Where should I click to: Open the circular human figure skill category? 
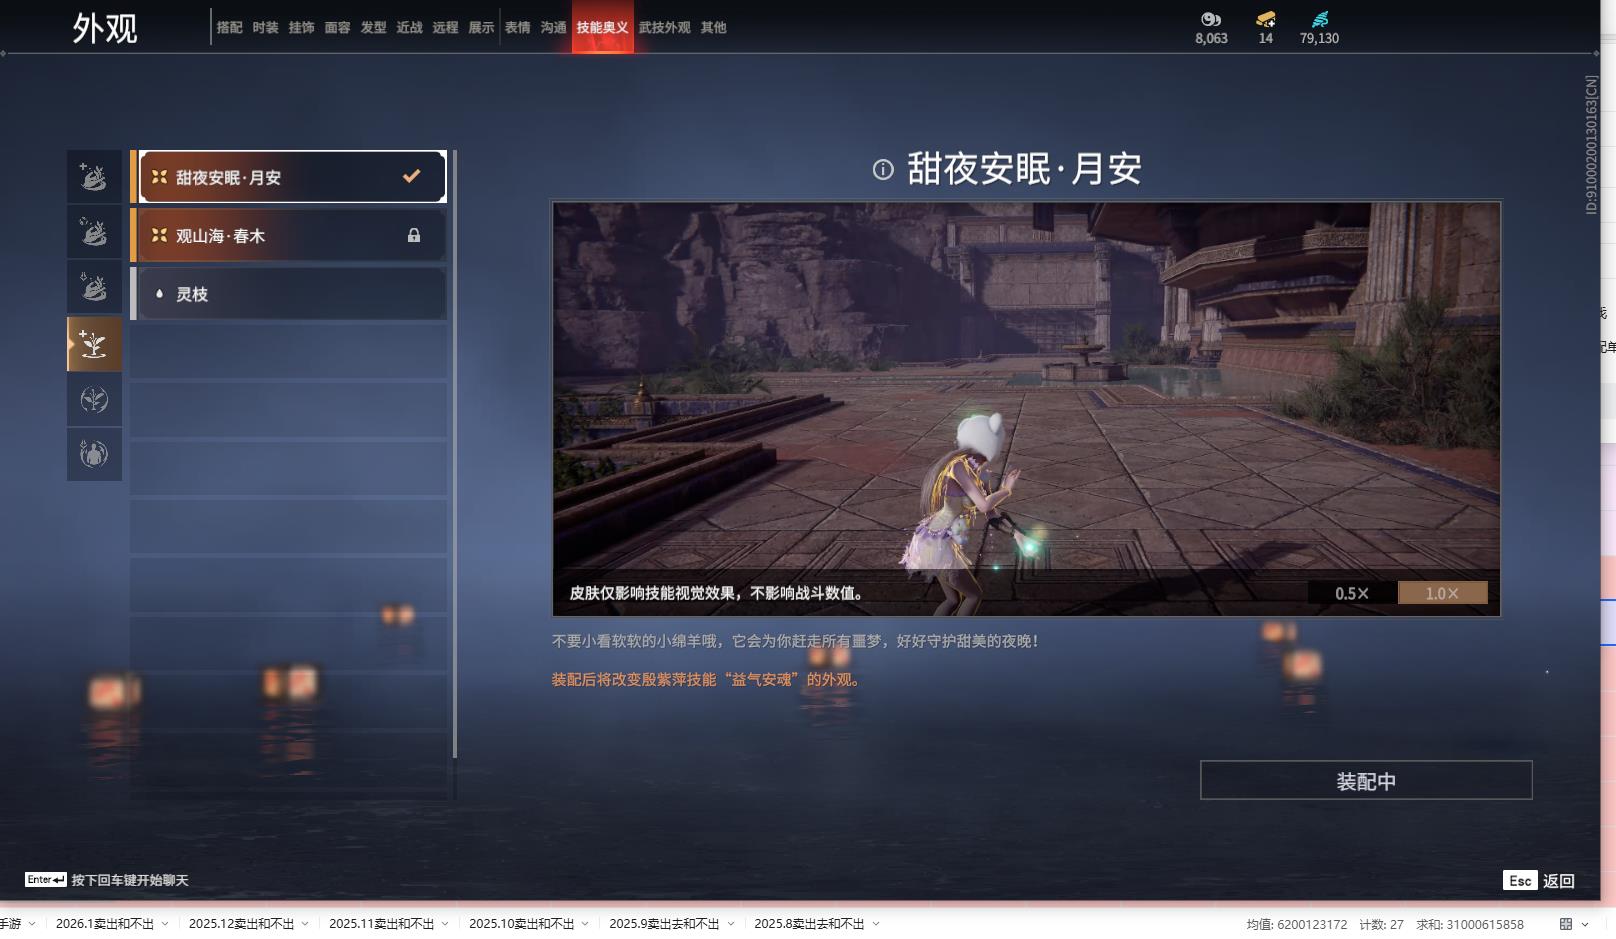click(94, 455)
